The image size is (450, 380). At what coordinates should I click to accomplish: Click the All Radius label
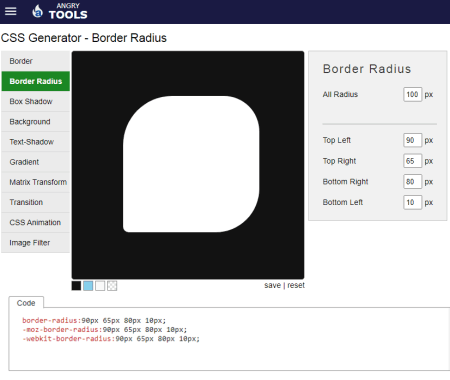340,94
